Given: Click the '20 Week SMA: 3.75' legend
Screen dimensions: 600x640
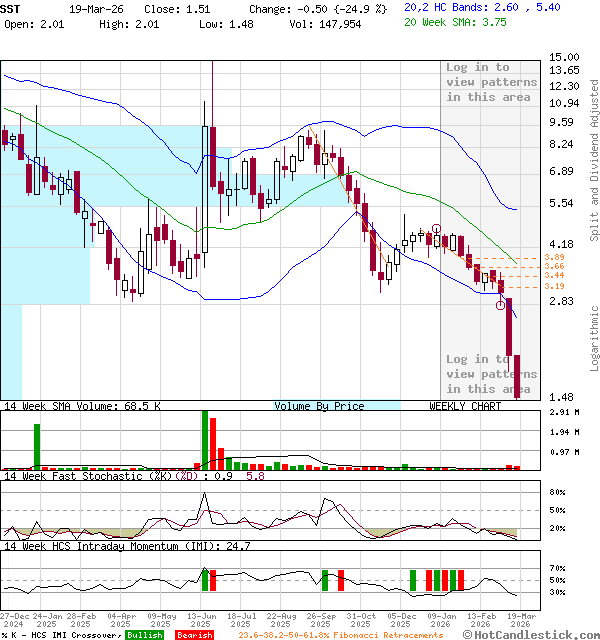Looking at the screenshot, I should click(x=463, y=23).
